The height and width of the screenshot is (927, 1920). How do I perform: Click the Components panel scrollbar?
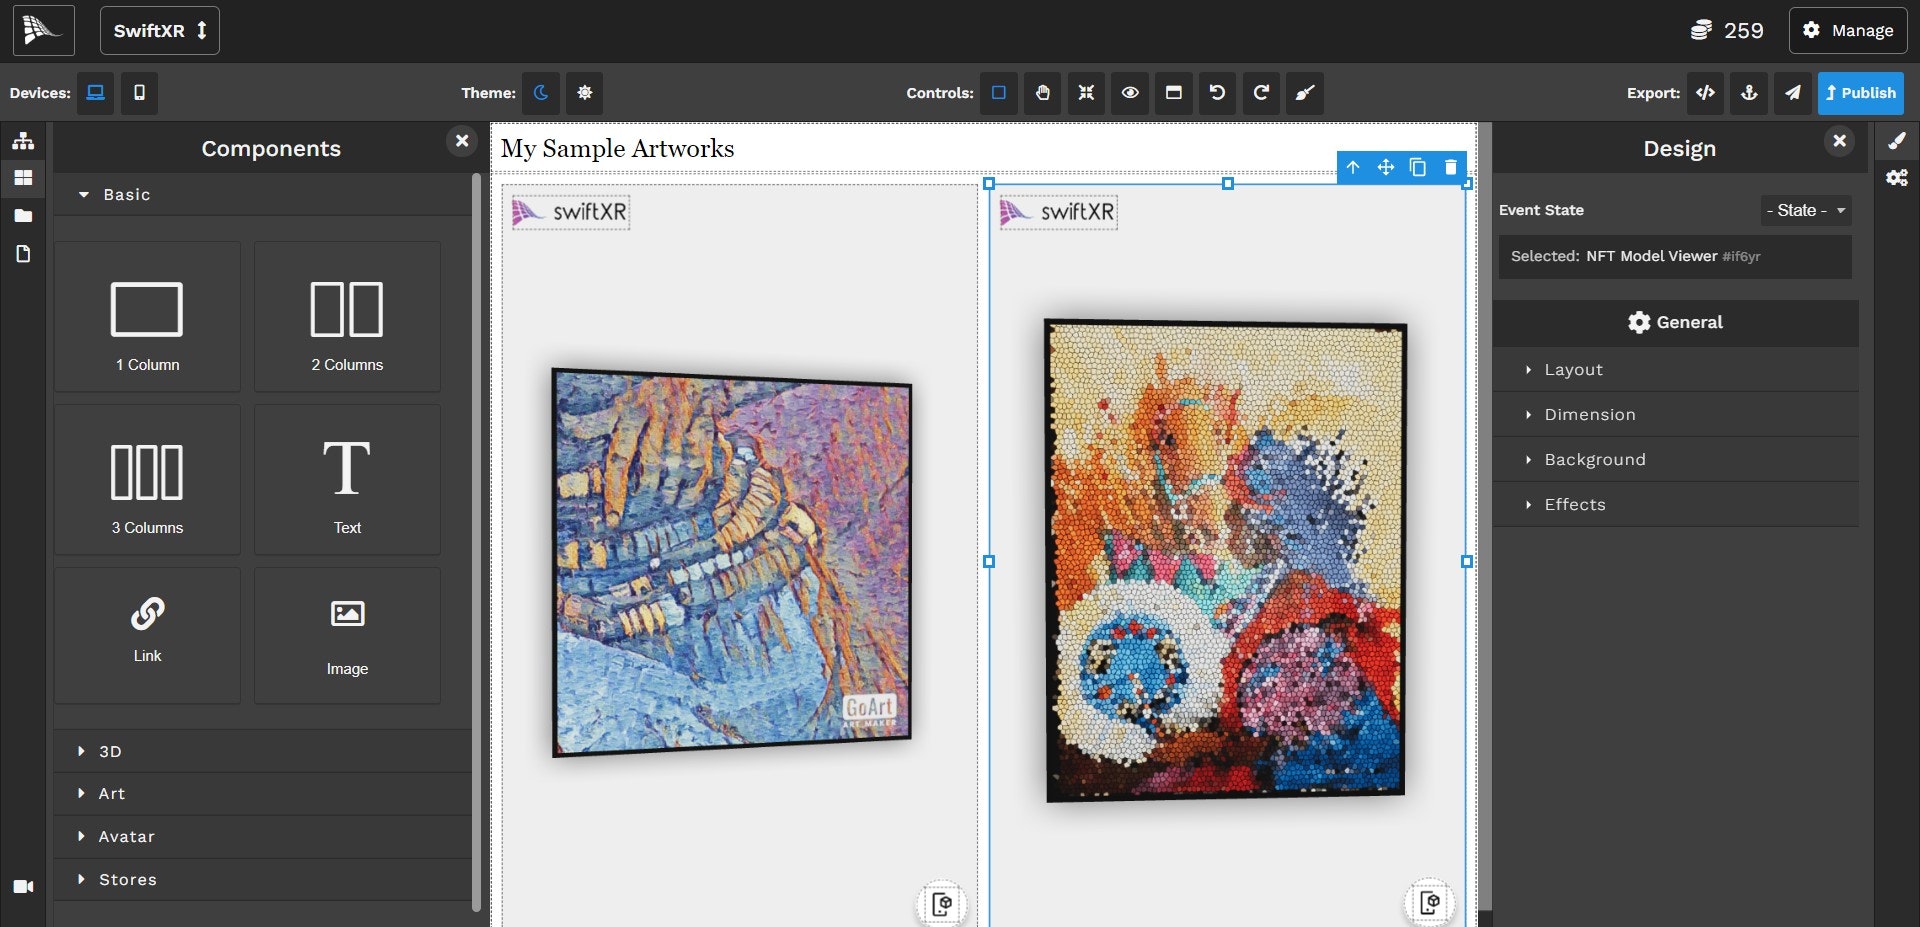coord(476,540)
